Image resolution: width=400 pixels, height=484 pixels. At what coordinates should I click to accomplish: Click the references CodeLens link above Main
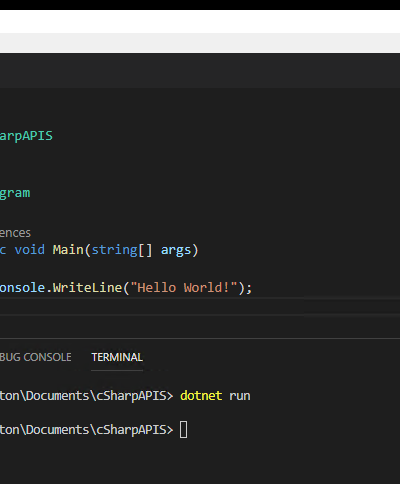click(15, 233)
